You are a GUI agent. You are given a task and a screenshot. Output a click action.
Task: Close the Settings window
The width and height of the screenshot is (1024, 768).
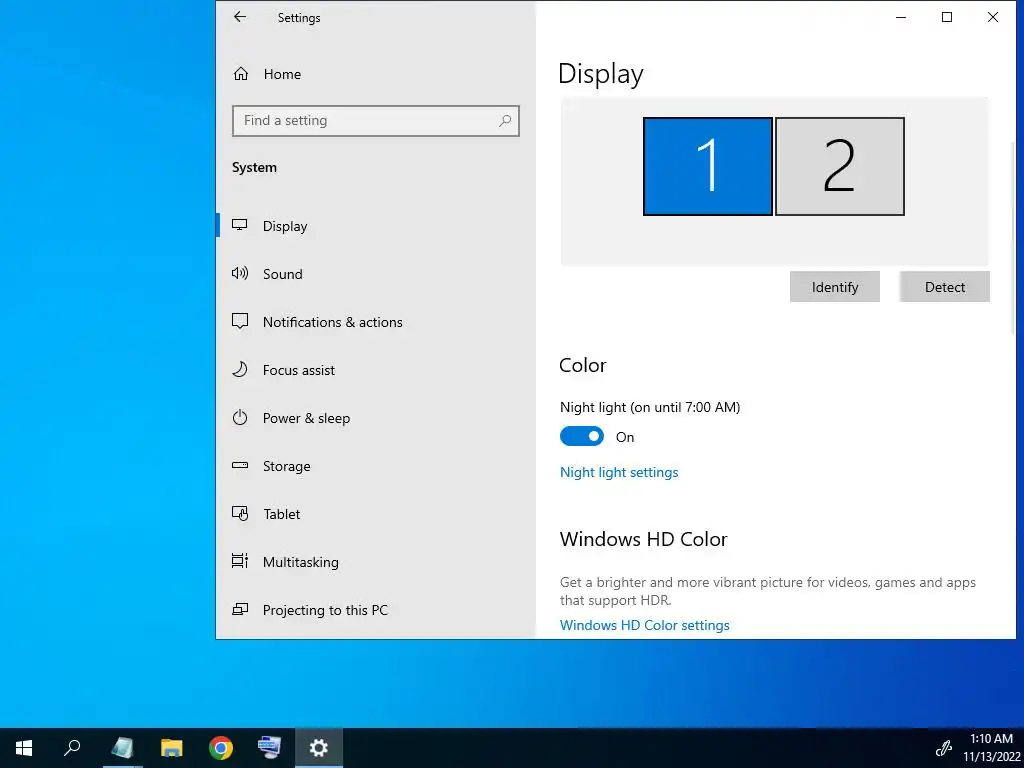coord(993,18)
